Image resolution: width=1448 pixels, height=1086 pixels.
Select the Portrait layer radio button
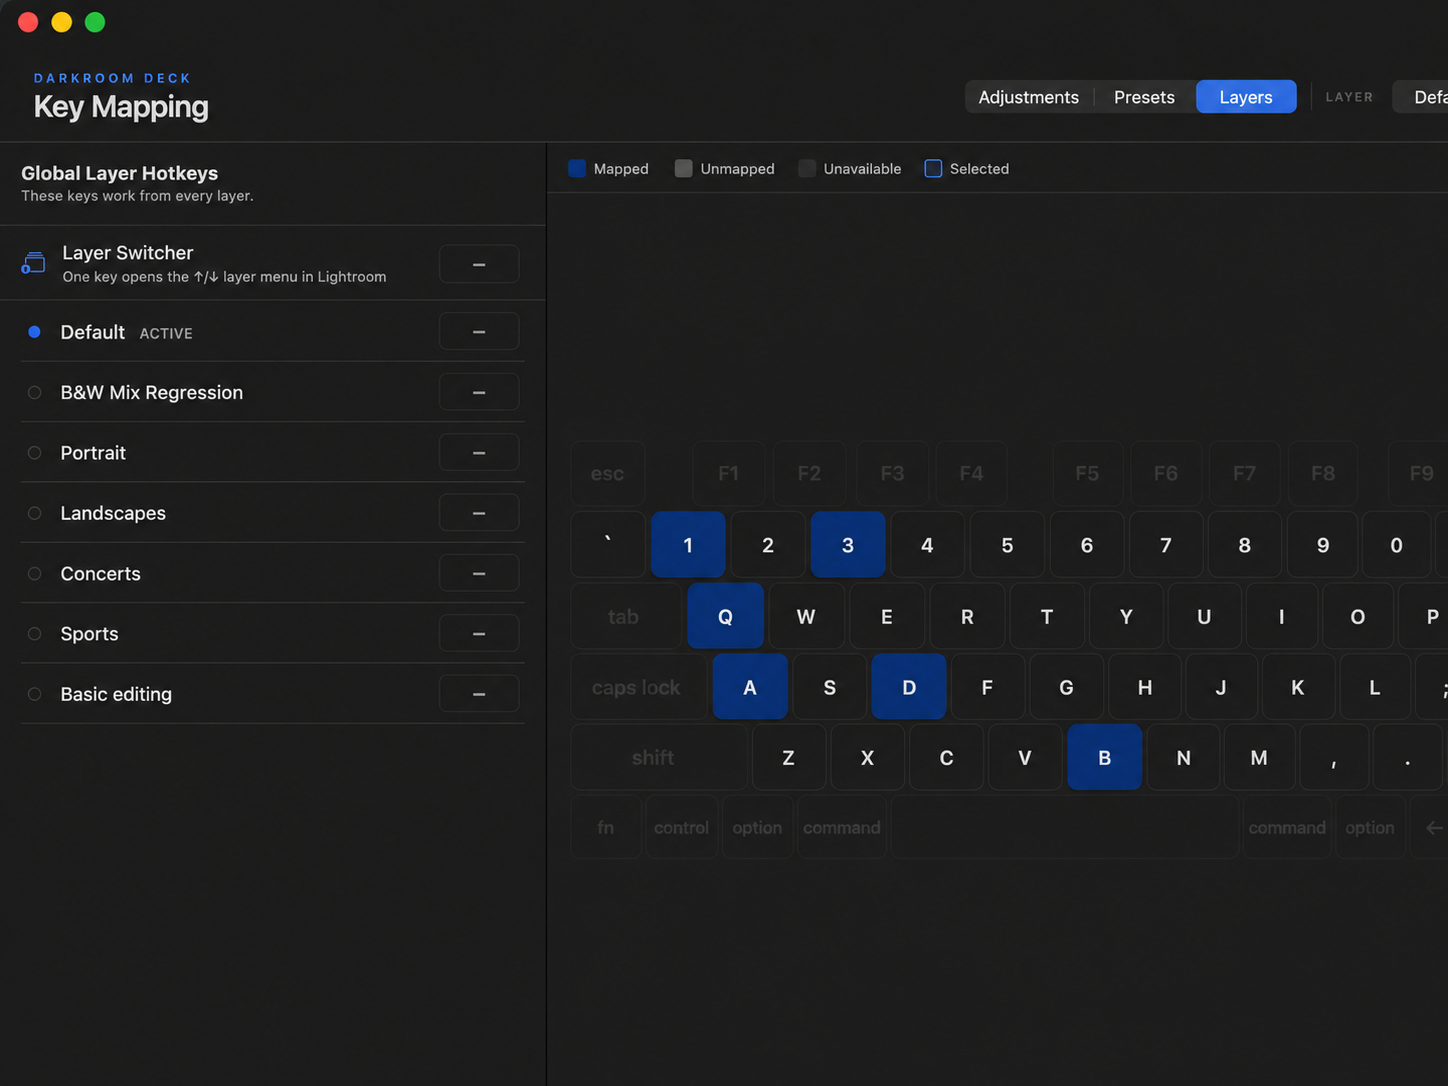point(34,453)
